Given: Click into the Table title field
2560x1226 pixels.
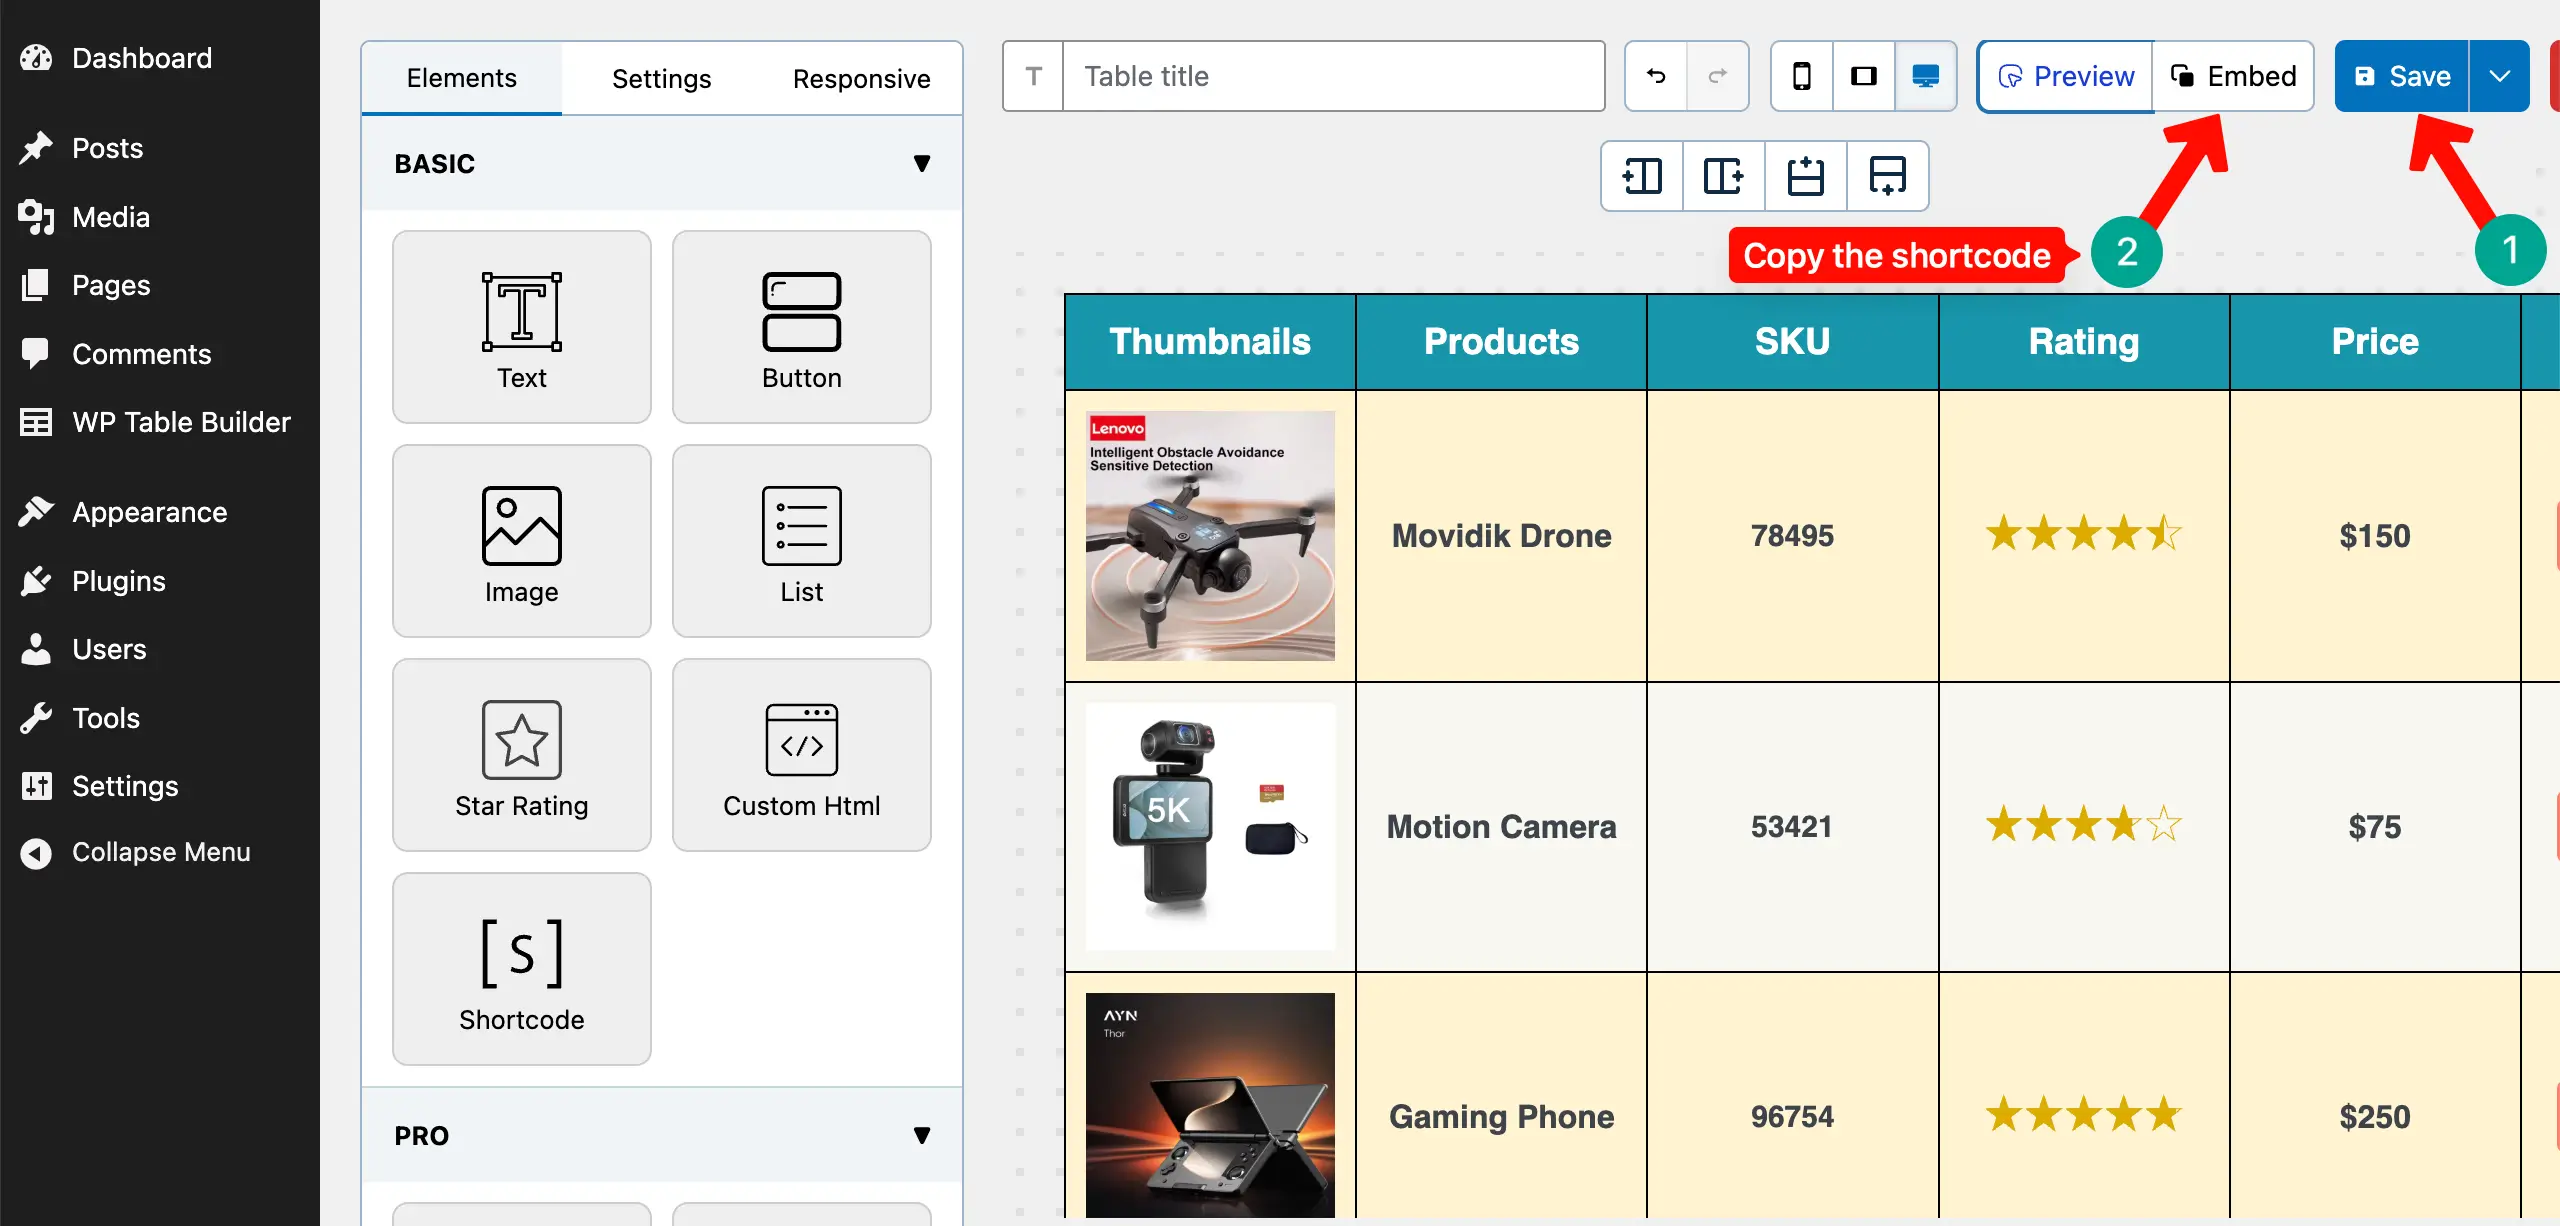Looking at the screenshot, I should 1333,76.
